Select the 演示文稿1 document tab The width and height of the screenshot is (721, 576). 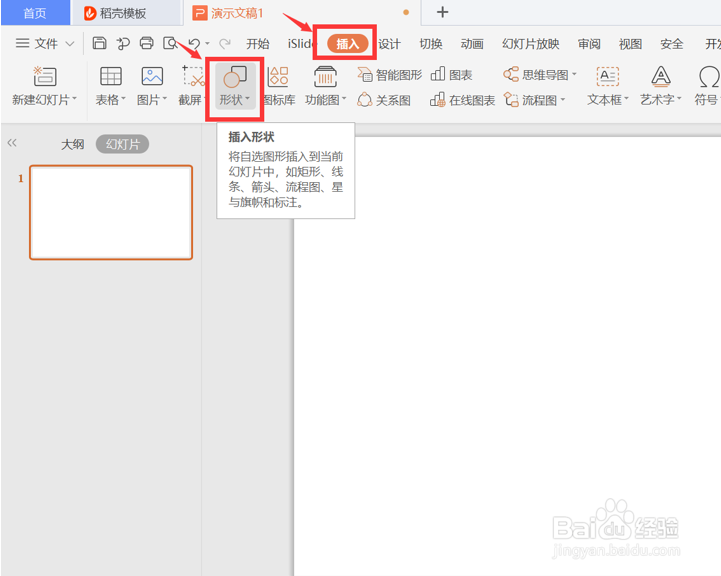[x=302, y=13]
